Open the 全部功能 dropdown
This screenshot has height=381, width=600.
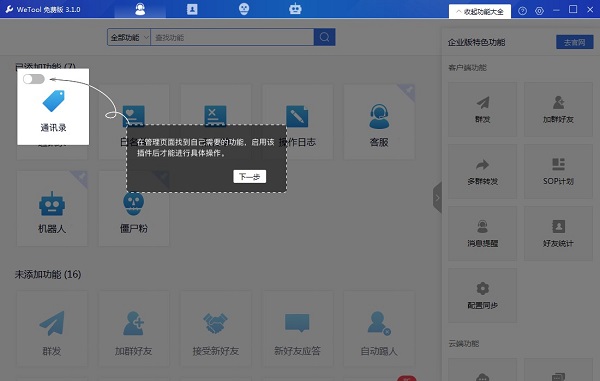pos(129,37)
